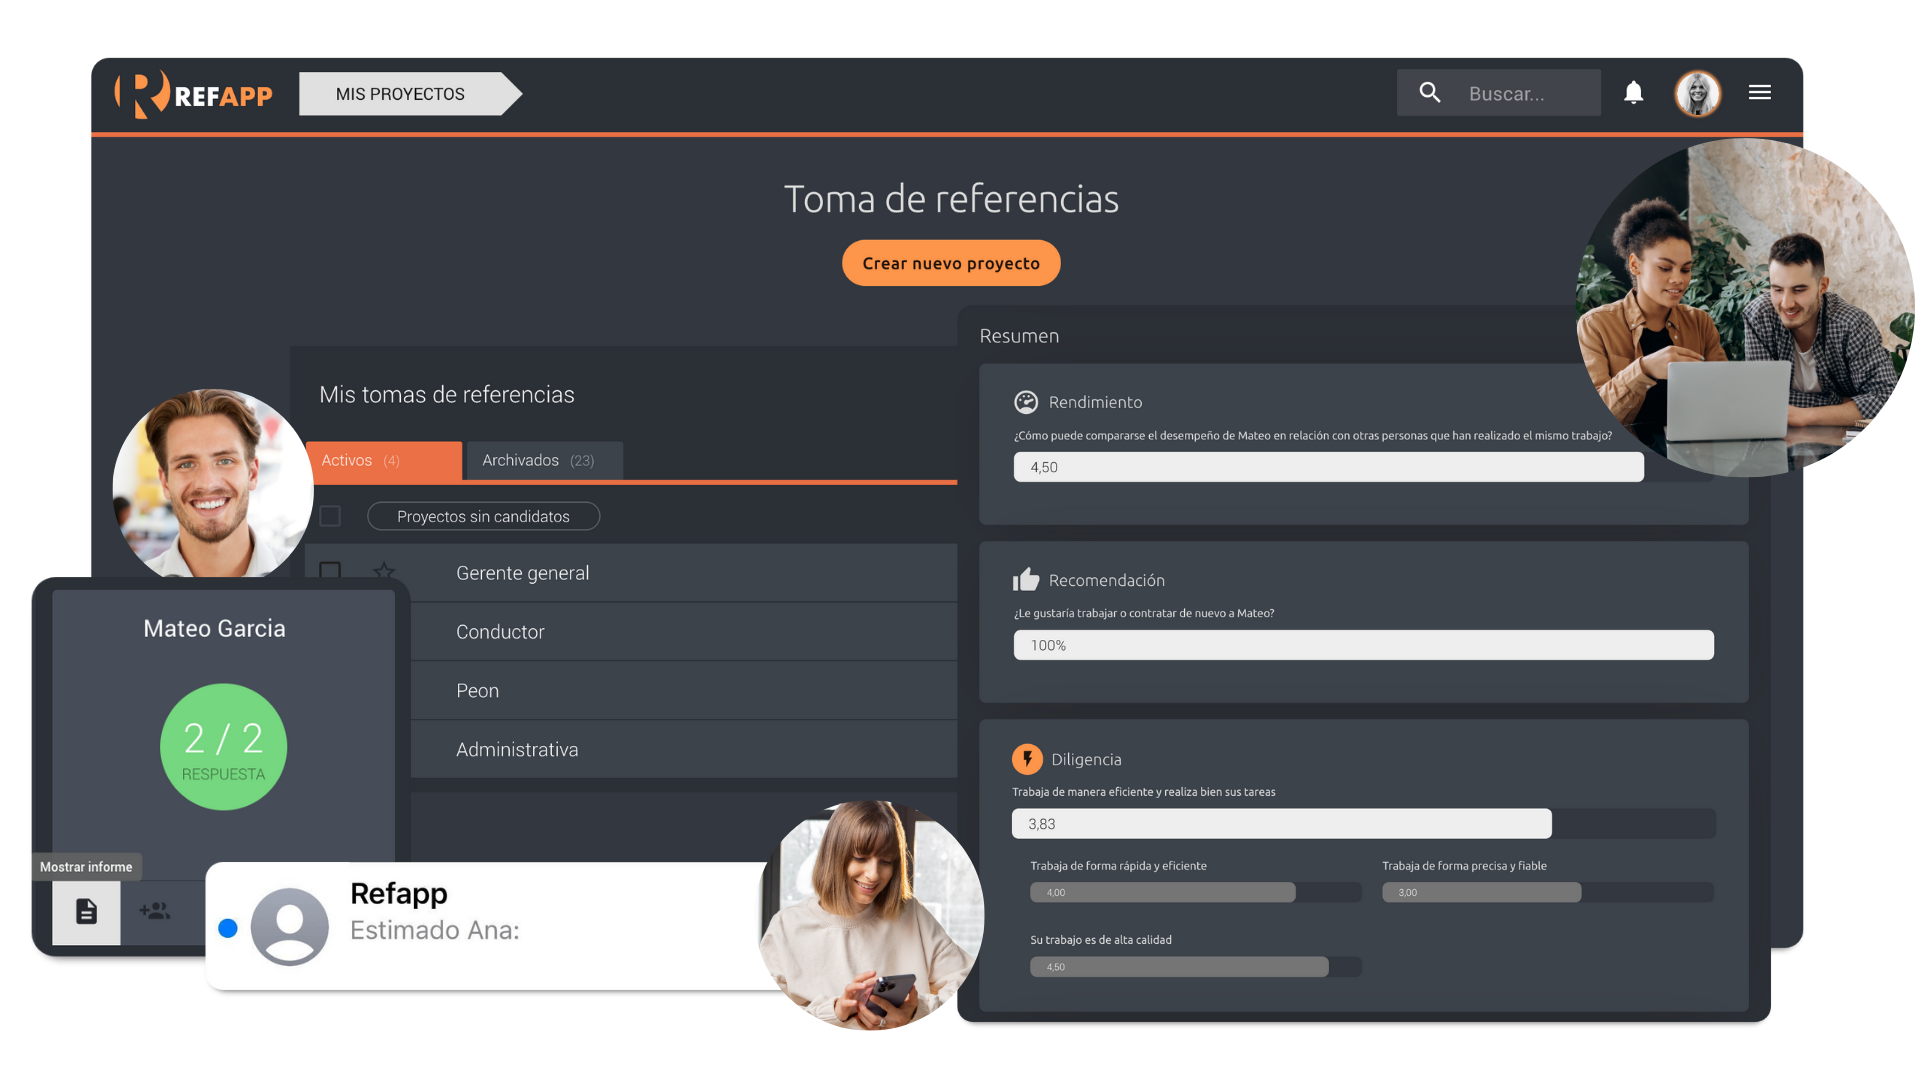Open the profile avatar menu
This screenshot has height=1080, width=1920.
(1697, 93)
